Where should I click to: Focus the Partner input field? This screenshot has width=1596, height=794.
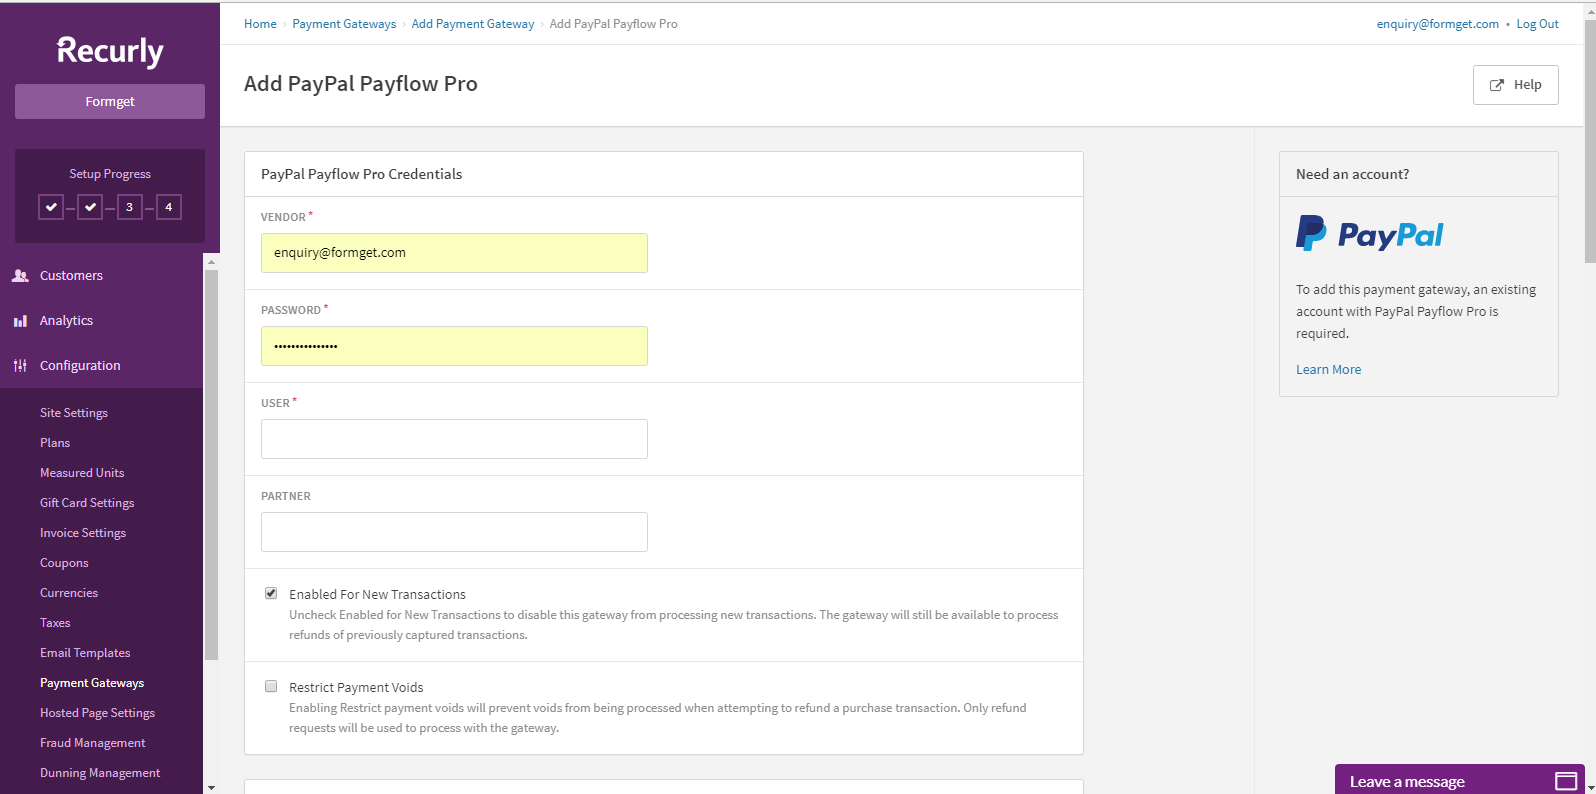pos(454,532)
